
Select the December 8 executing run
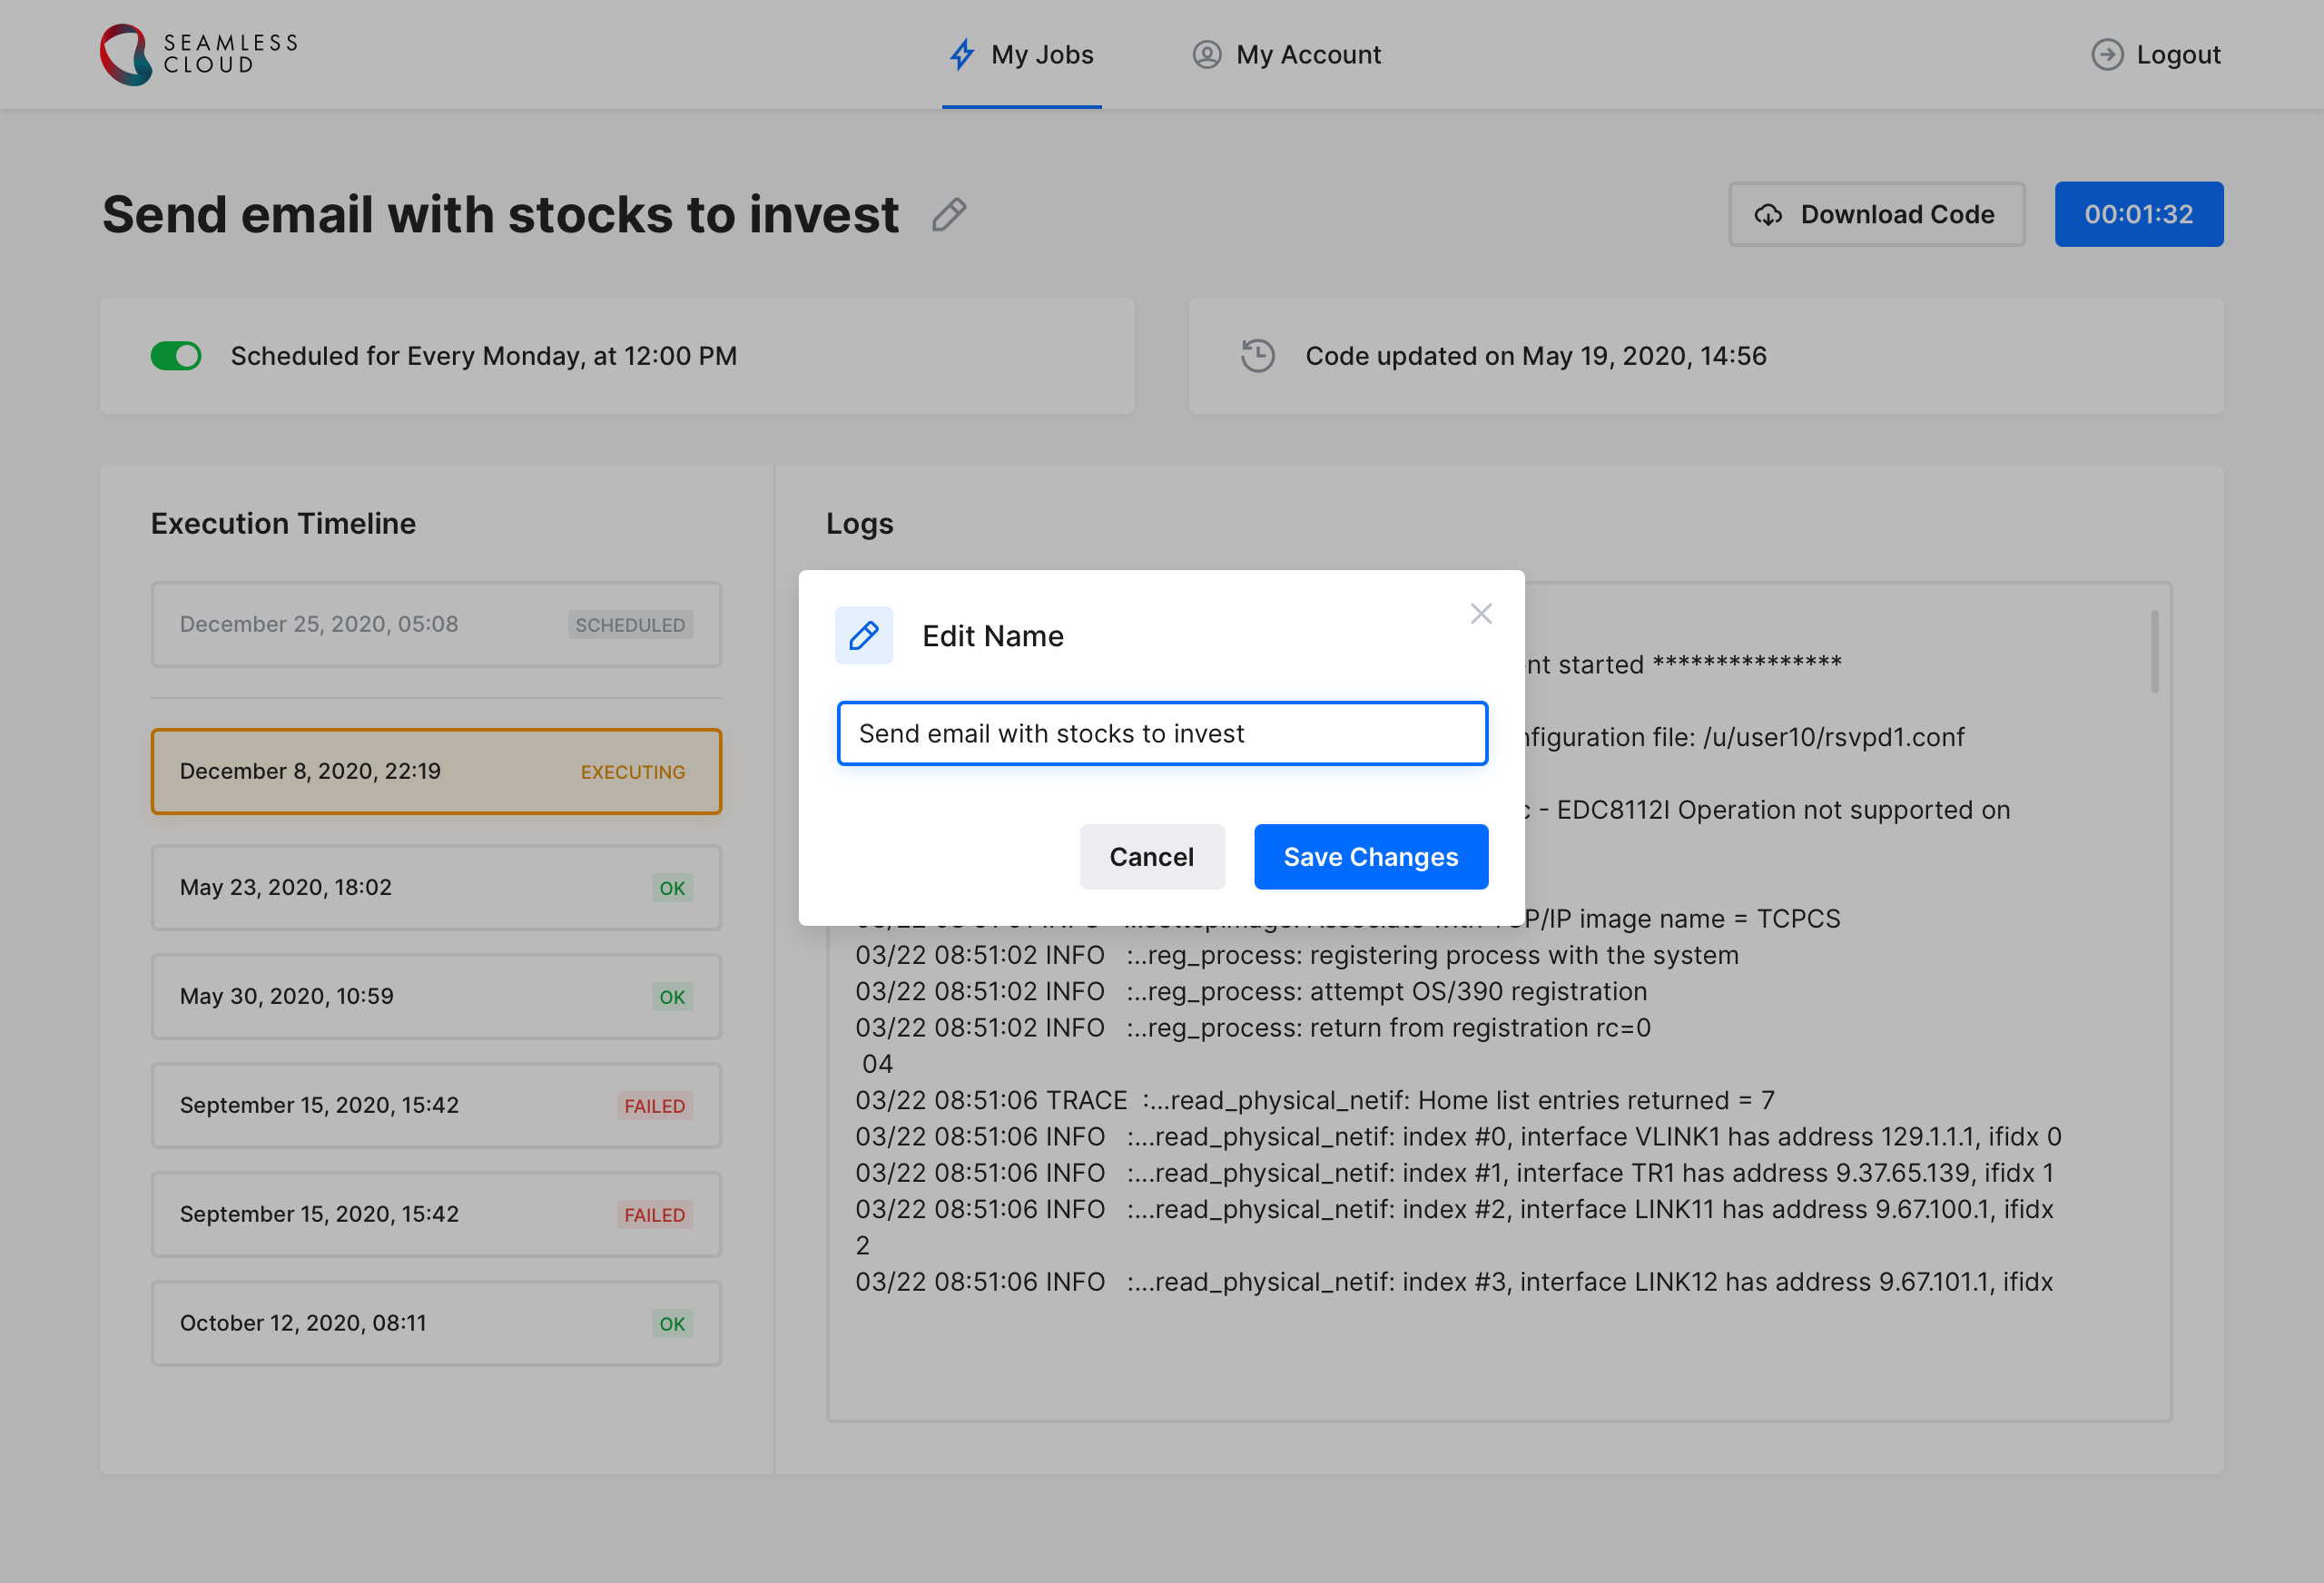436,771
